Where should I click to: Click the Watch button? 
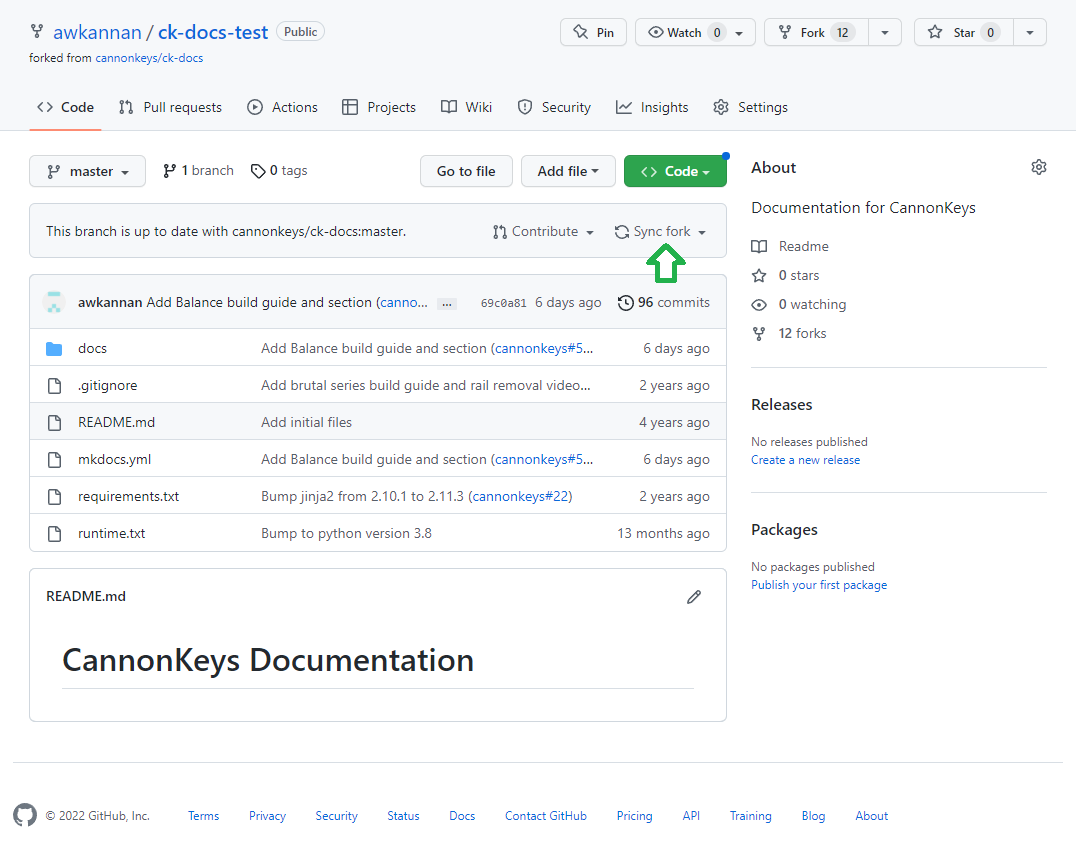675,32
